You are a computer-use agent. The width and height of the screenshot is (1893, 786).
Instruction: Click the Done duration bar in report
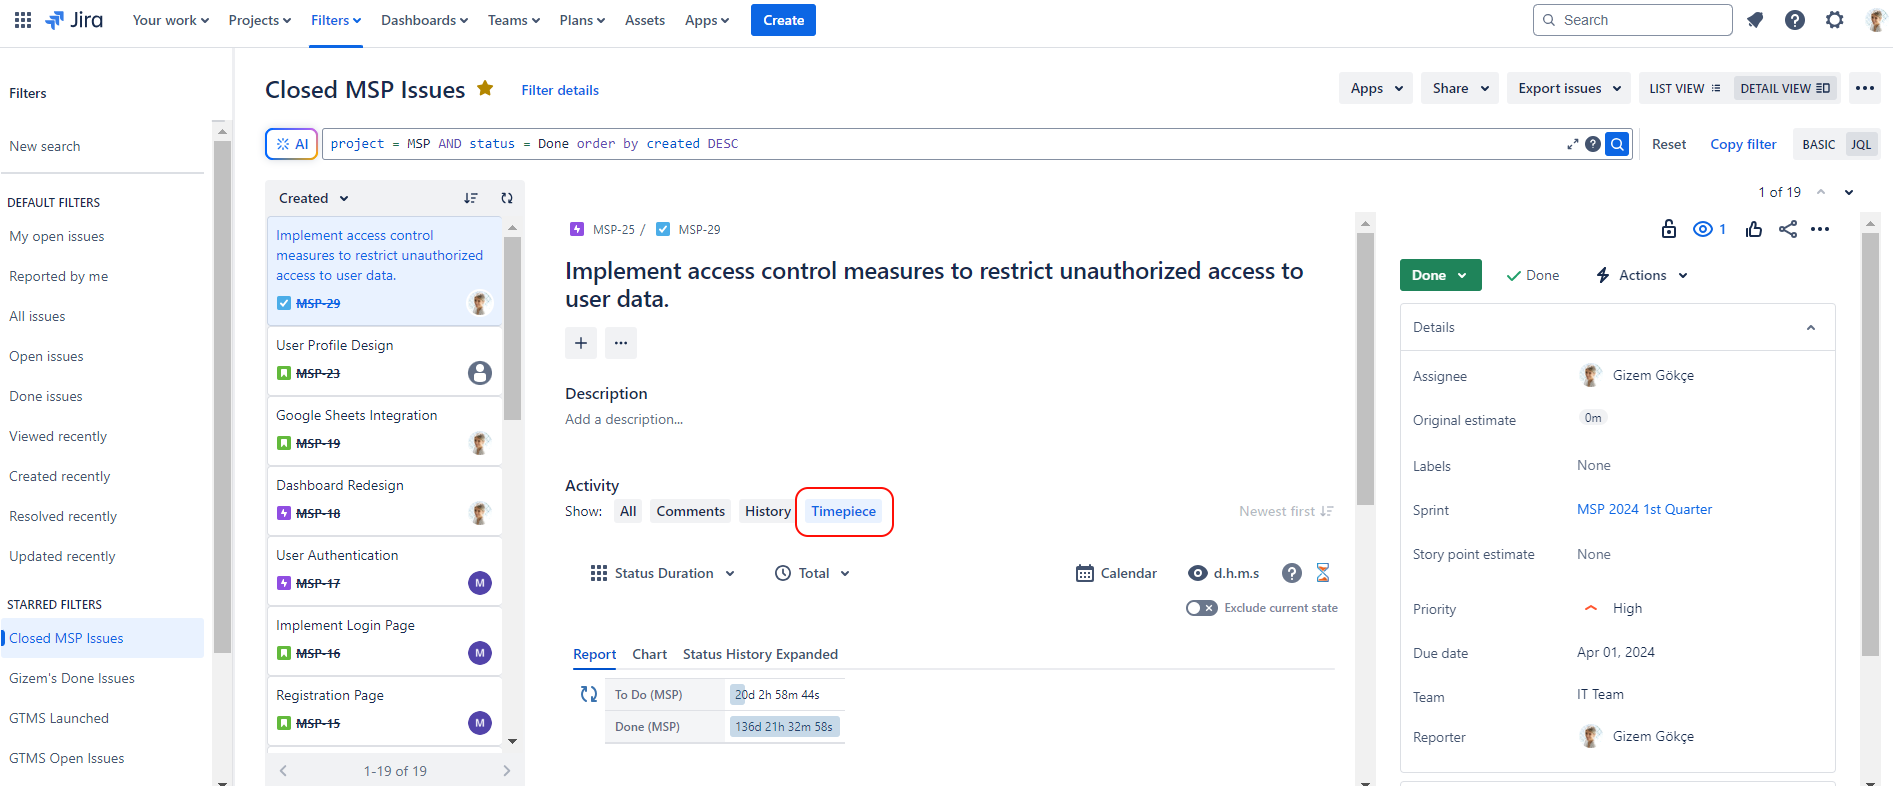tap(784, 727)
